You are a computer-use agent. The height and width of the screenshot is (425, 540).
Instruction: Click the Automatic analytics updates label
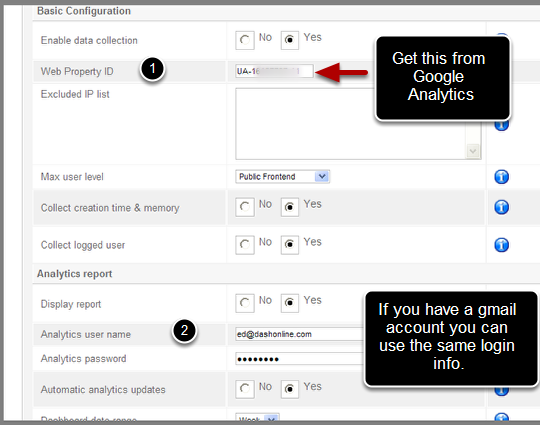coord(103,390)
